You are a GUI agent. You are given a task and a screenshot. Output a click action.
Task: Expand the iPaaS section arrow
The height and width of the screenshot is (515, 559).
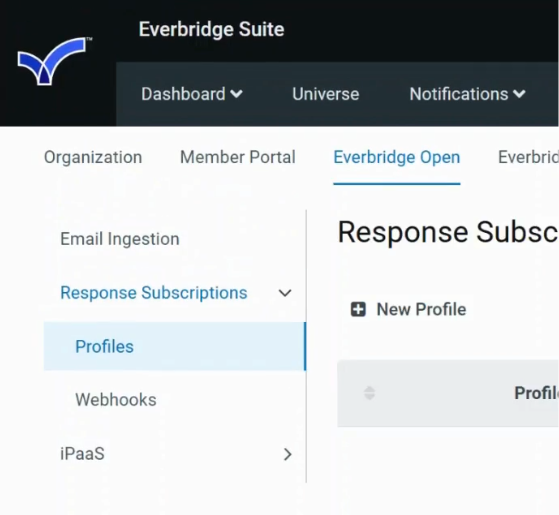pyautogui.click(x=287, y=454)
